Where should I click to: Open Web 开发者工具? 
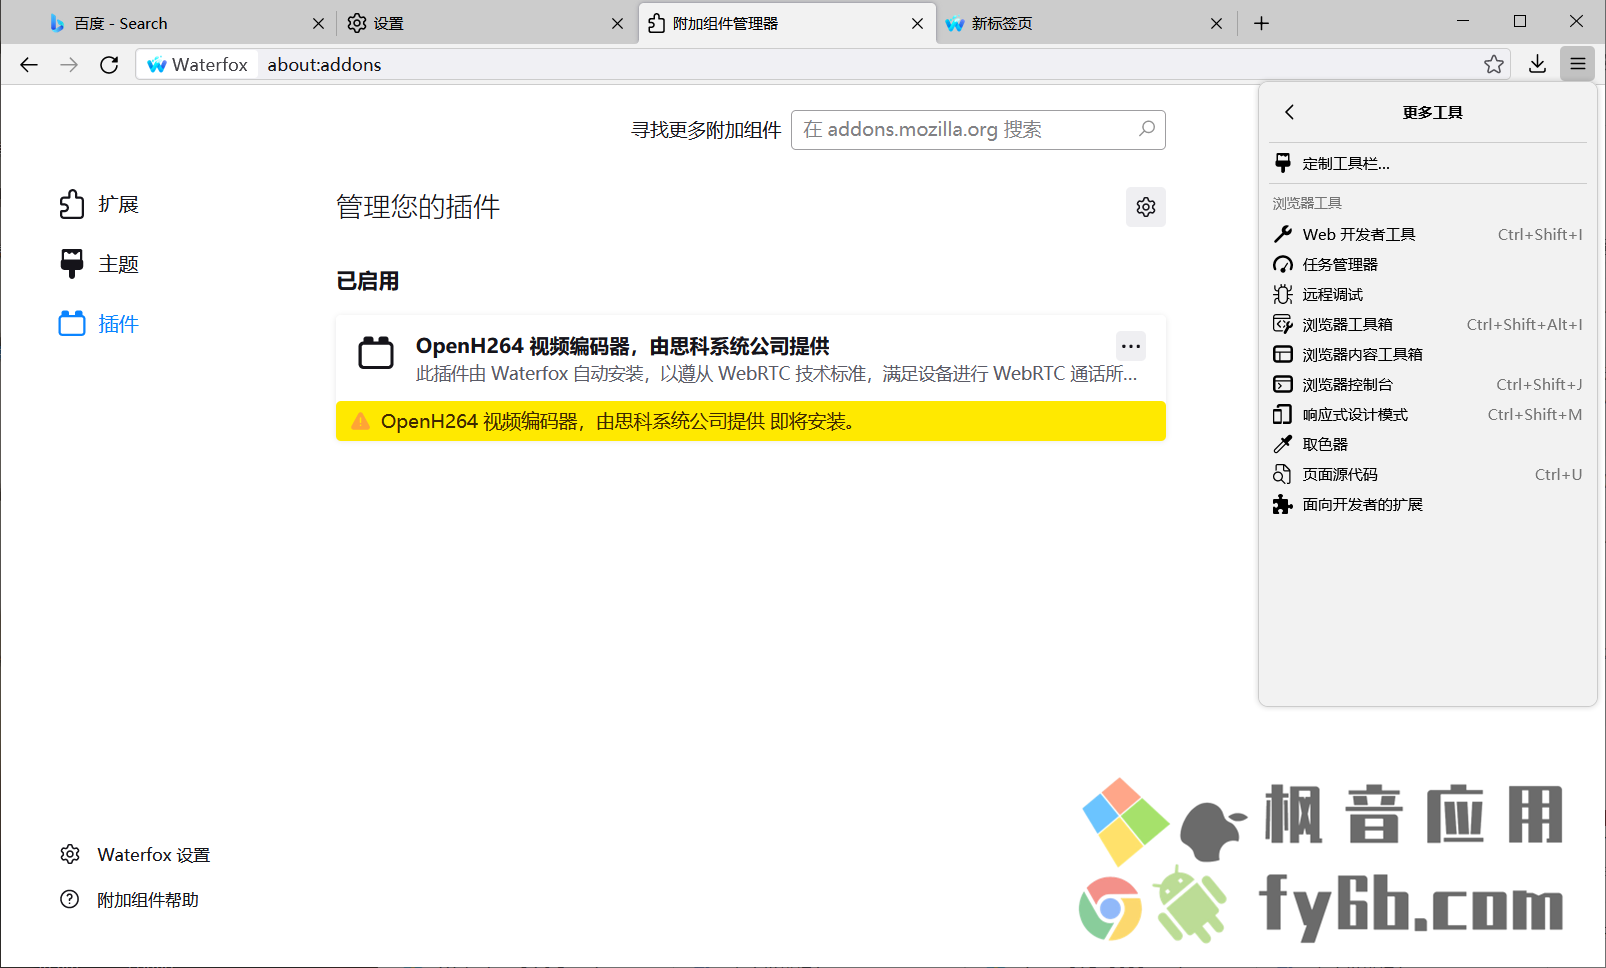pos(1428,234)
